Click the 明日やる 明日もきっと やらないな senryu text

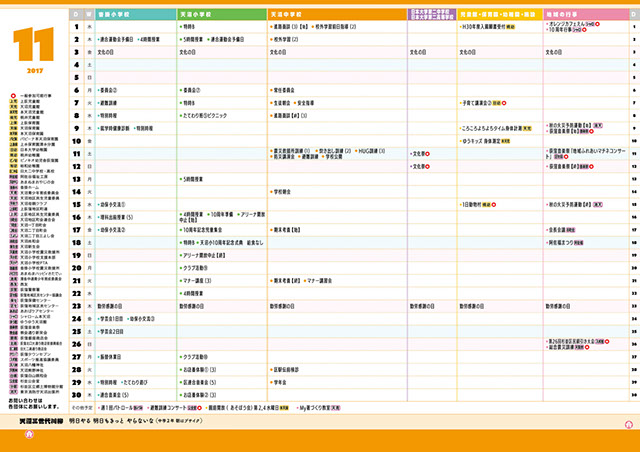coord(112,421)
